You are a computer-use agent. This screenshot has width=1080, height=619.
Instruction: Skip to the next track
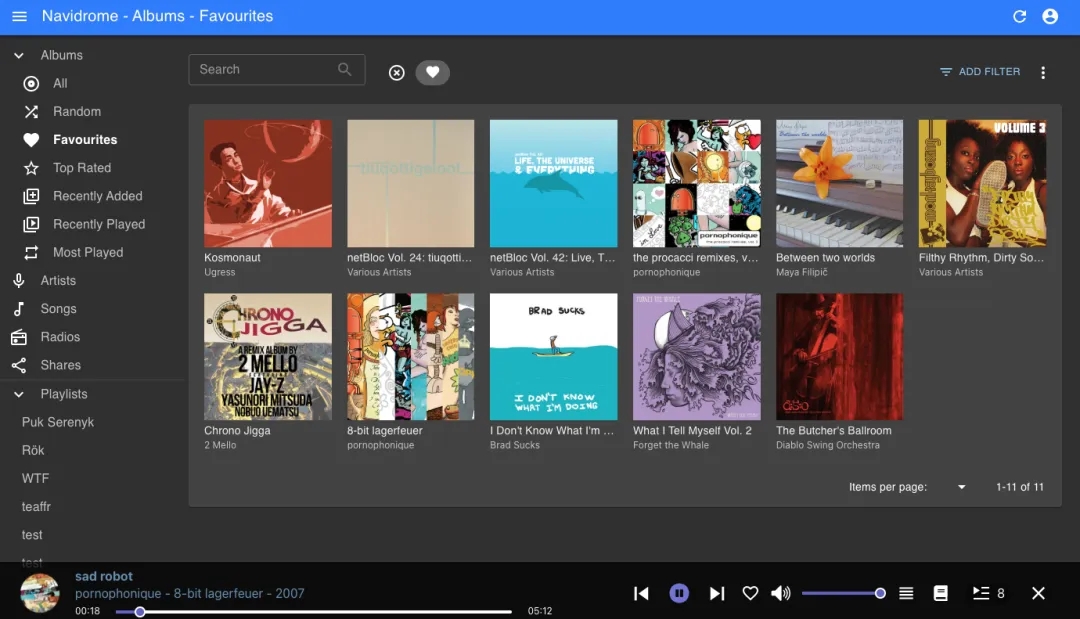[x=717, y=593]
